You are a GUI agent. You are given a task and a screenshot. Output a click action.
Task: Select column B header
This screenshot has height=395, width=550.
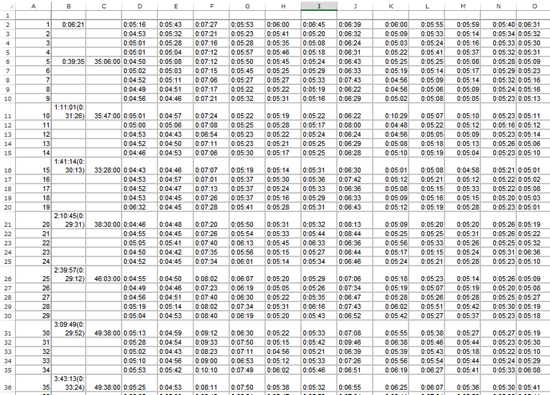69,6
